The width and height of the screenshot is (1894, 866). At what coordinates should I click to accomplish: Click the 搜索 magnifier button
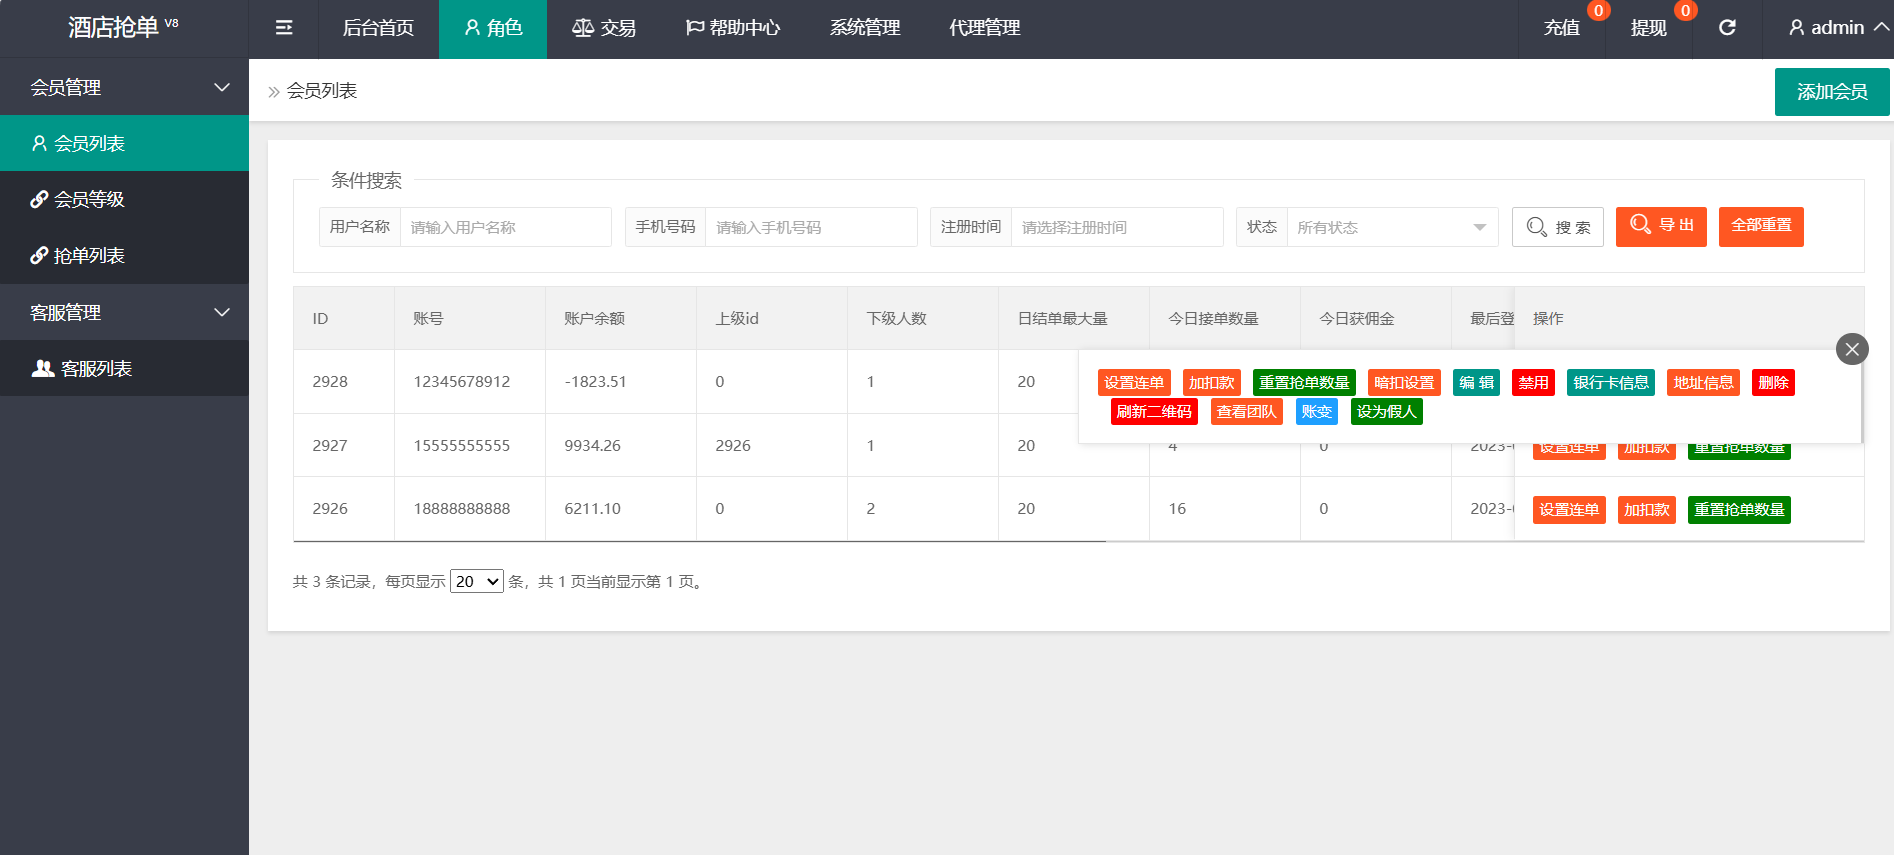click(x=1557, y=227)
